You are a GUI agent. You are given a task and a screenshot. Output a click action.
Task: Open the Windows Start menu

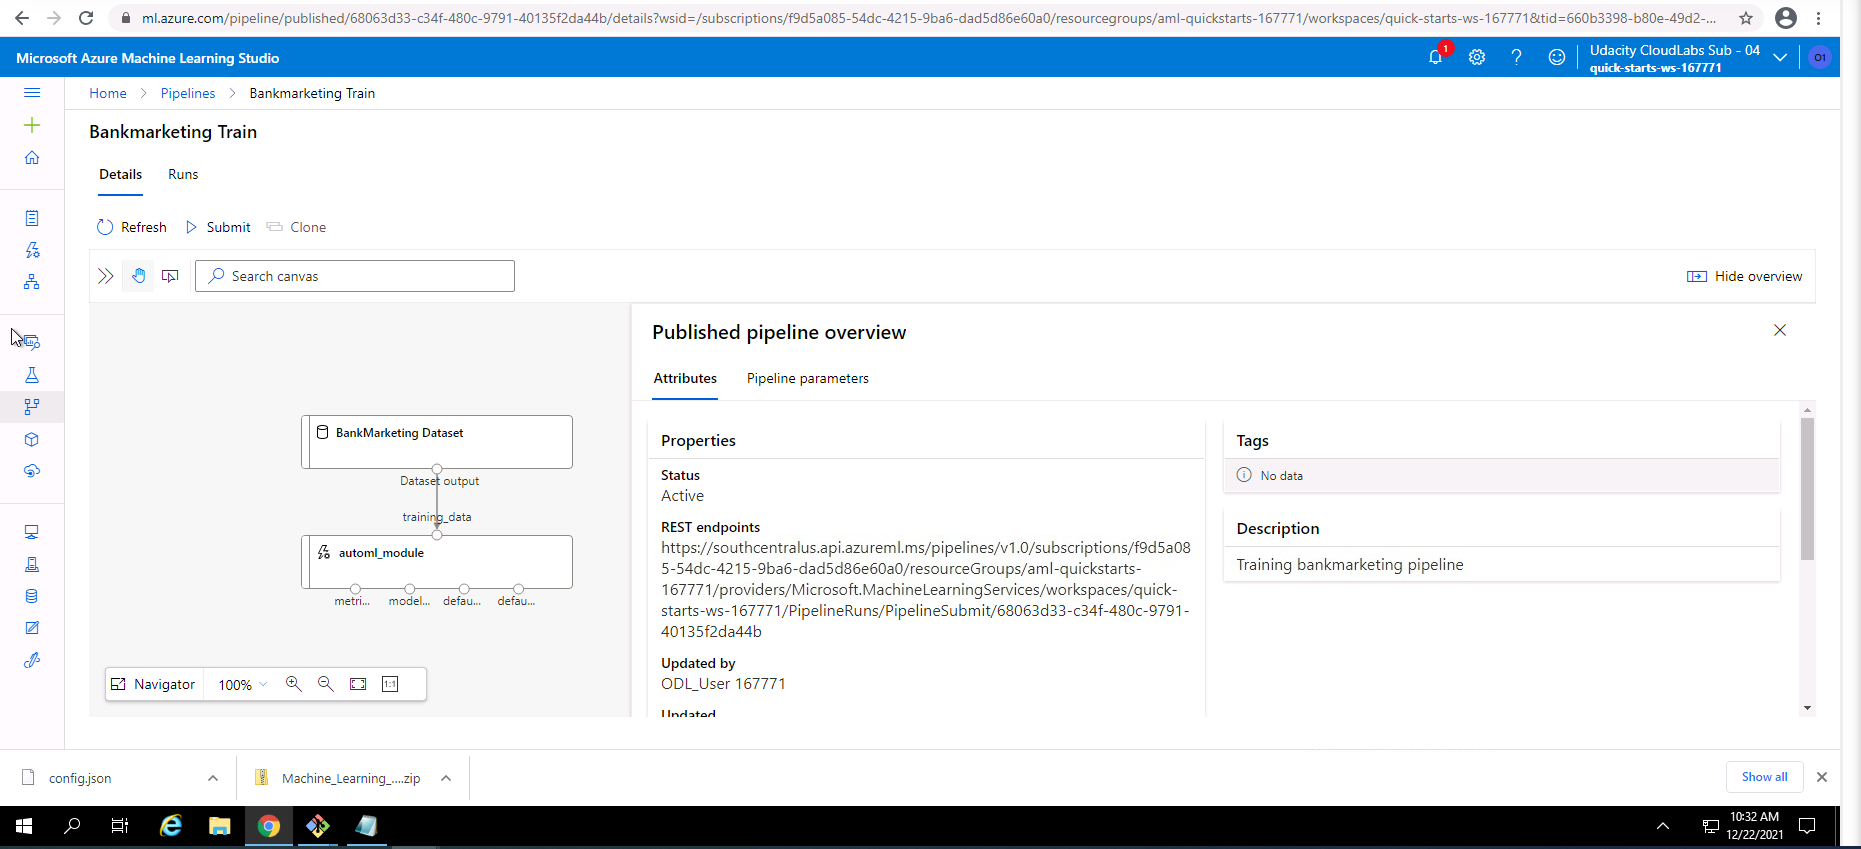[24, 826]
